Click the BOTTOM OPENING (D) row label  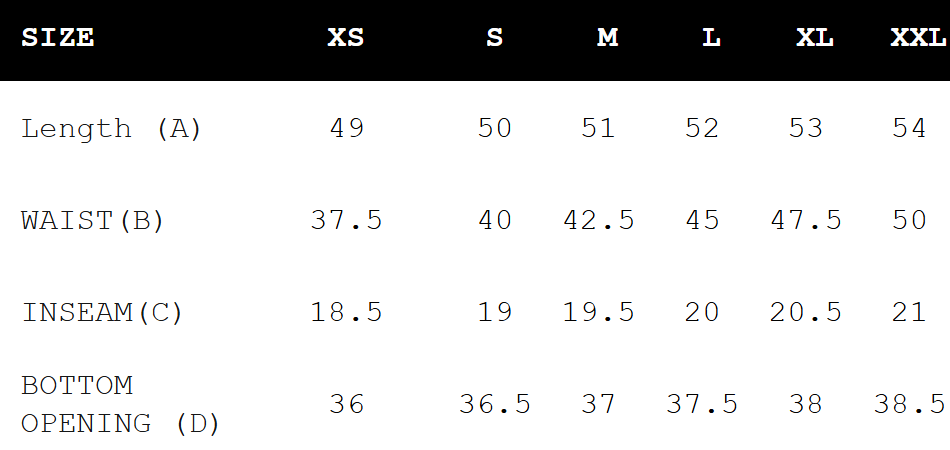coord(120,404)
